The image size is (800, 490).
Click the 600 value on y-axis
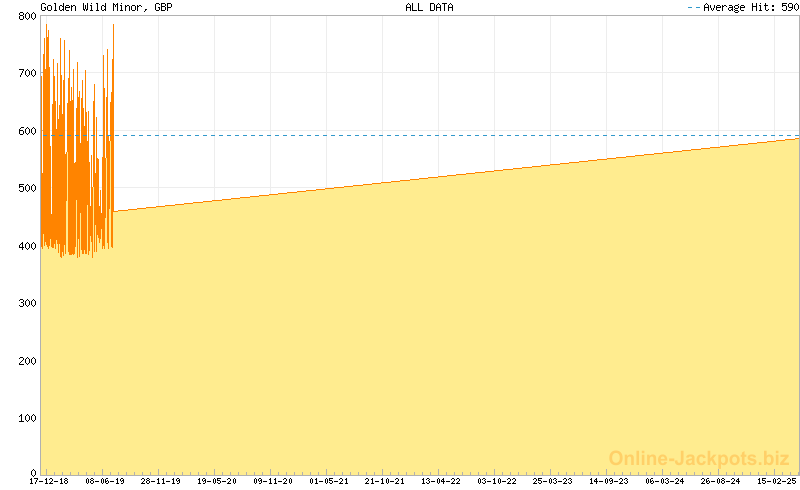point(26,131)
